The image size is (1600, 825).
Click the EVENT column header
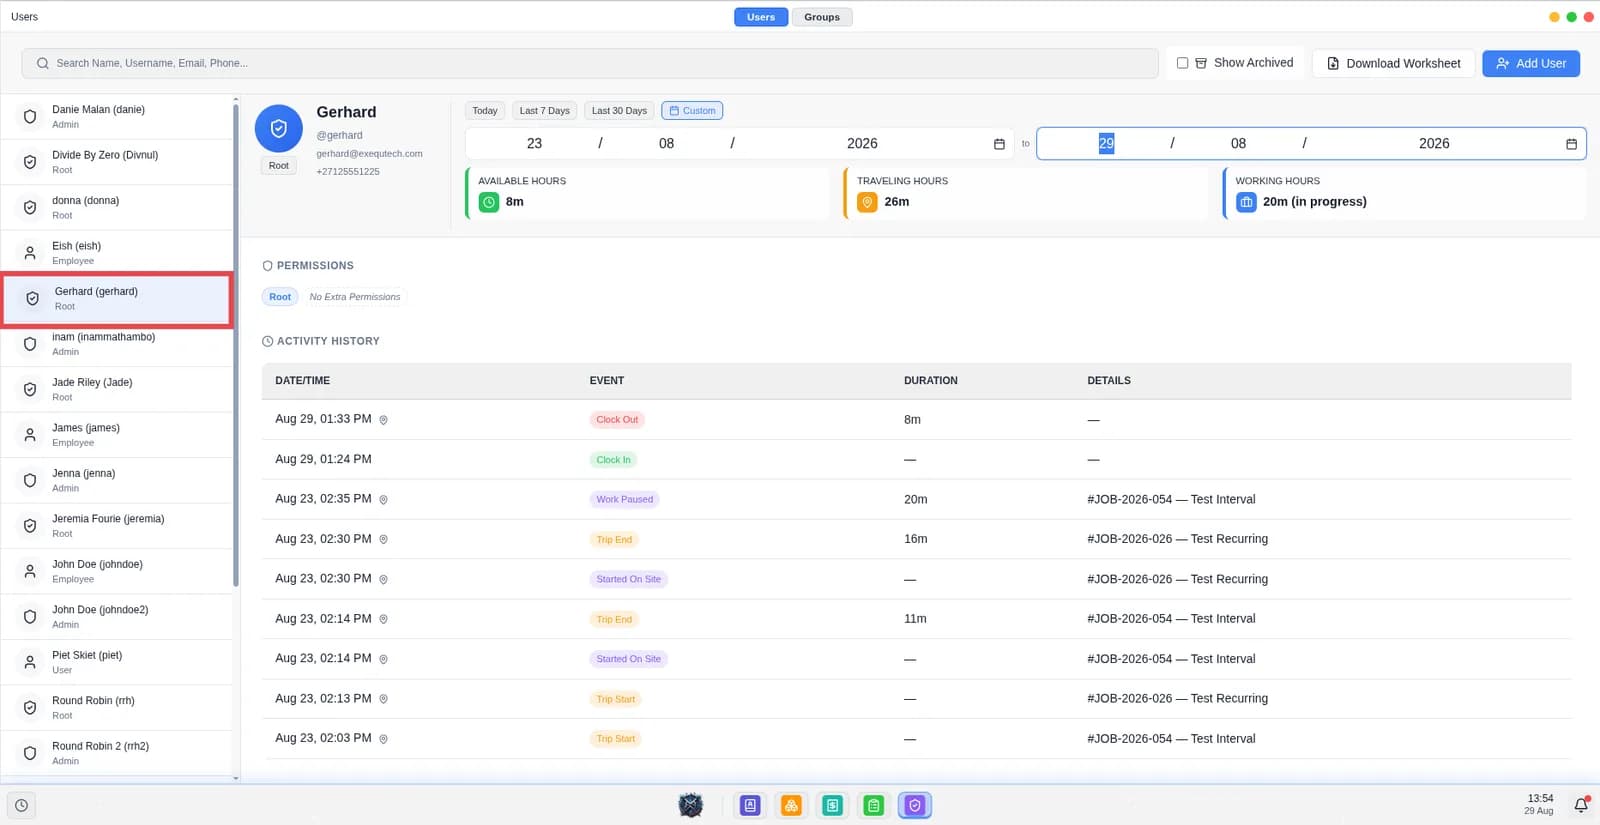click(607, 381)
